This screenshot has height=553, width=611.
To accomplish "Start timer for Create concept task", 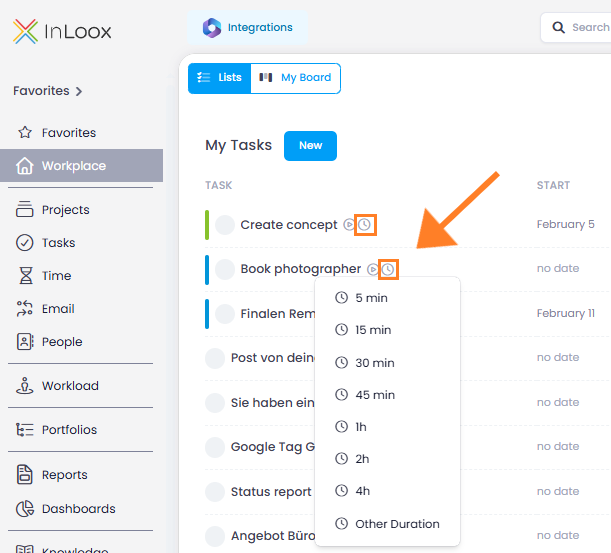I will click(348, 224).
